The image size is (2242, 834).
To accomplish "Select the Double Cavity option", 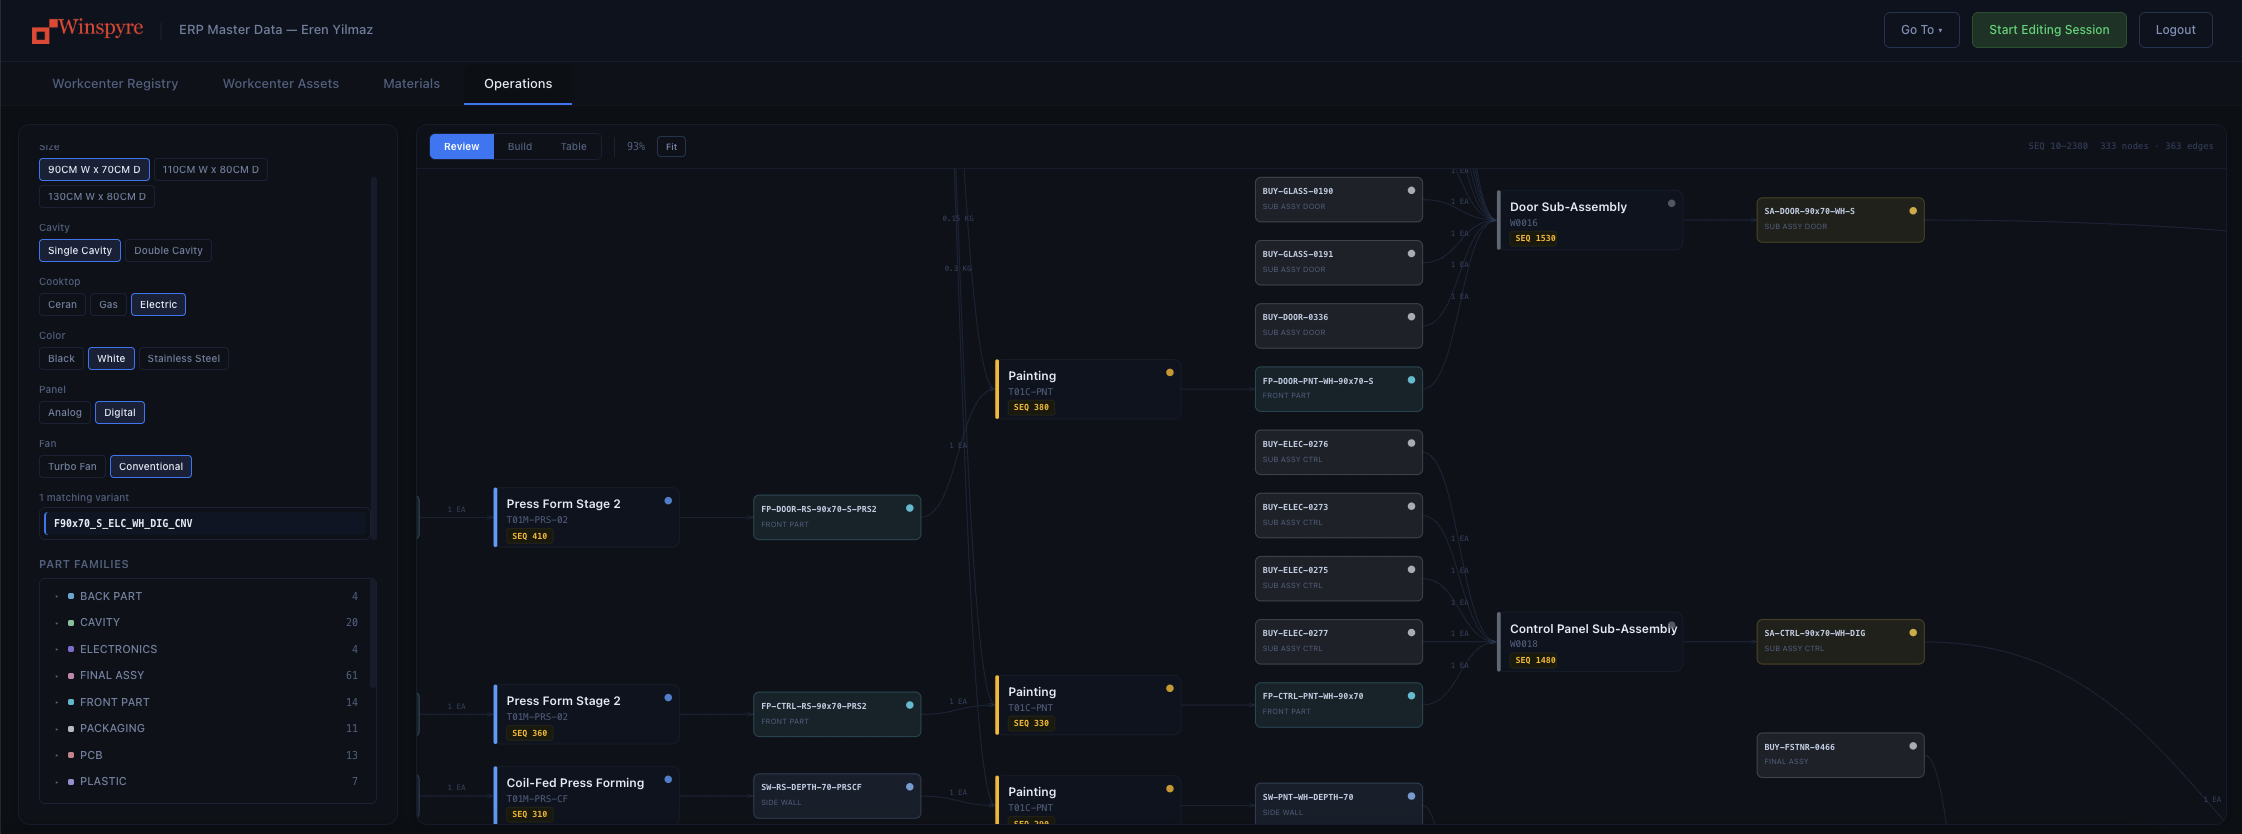I will 168,251.
